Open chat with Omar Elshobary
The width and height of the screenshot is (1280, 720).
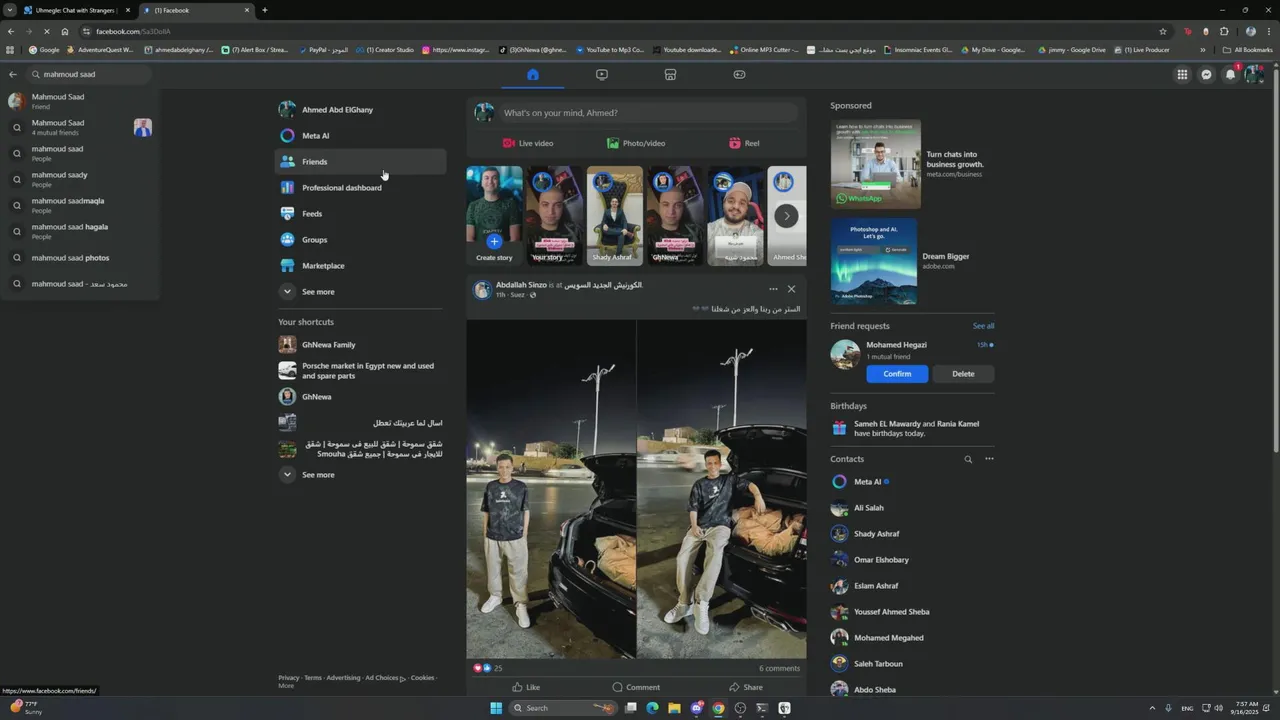(x=912, y=560)
